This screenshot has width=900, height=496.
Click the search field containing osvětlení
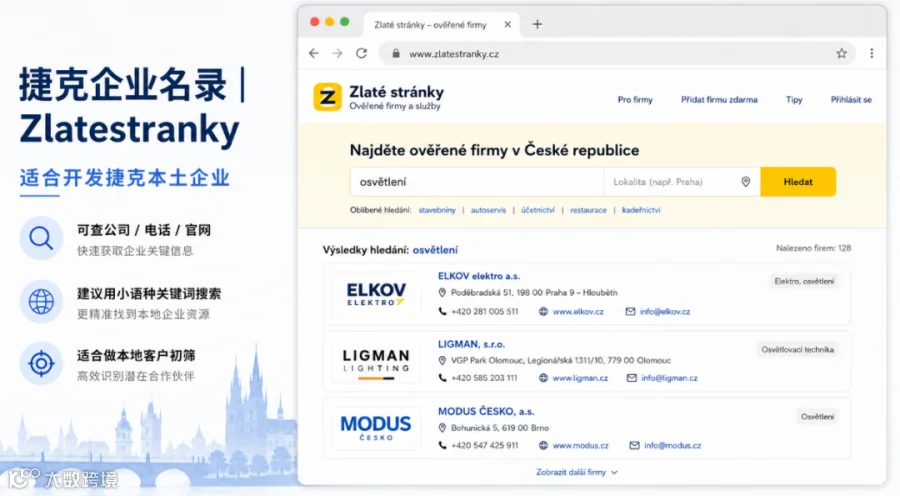477,182
